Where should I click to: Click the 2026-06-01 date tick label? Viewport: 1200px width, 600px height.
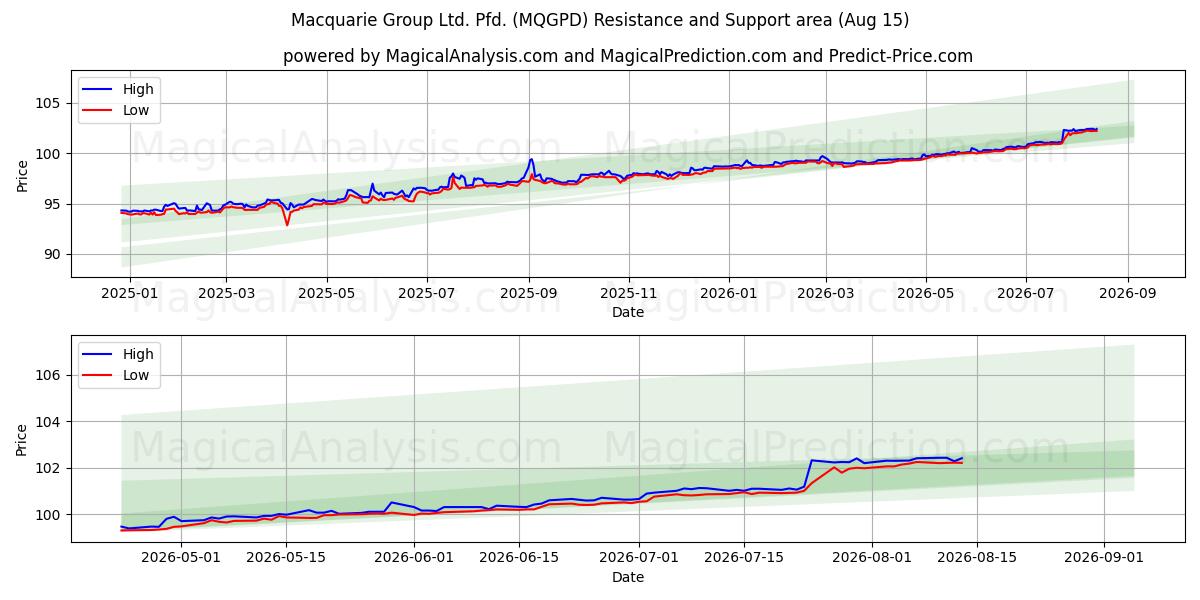click(412, 558)
